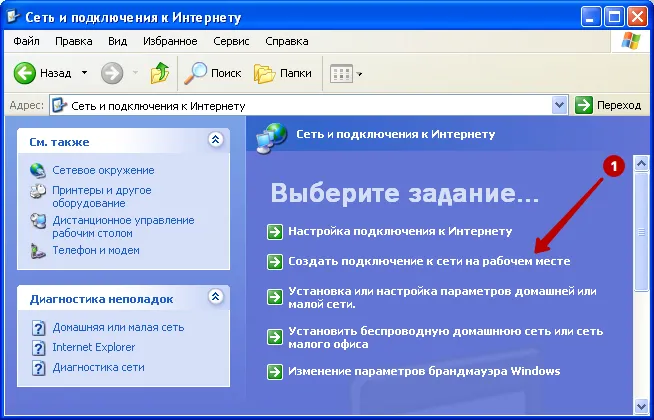Screen dimensions: 654x420
Task: Expand the address bar dropdown
Action: [x=559, y=105]
